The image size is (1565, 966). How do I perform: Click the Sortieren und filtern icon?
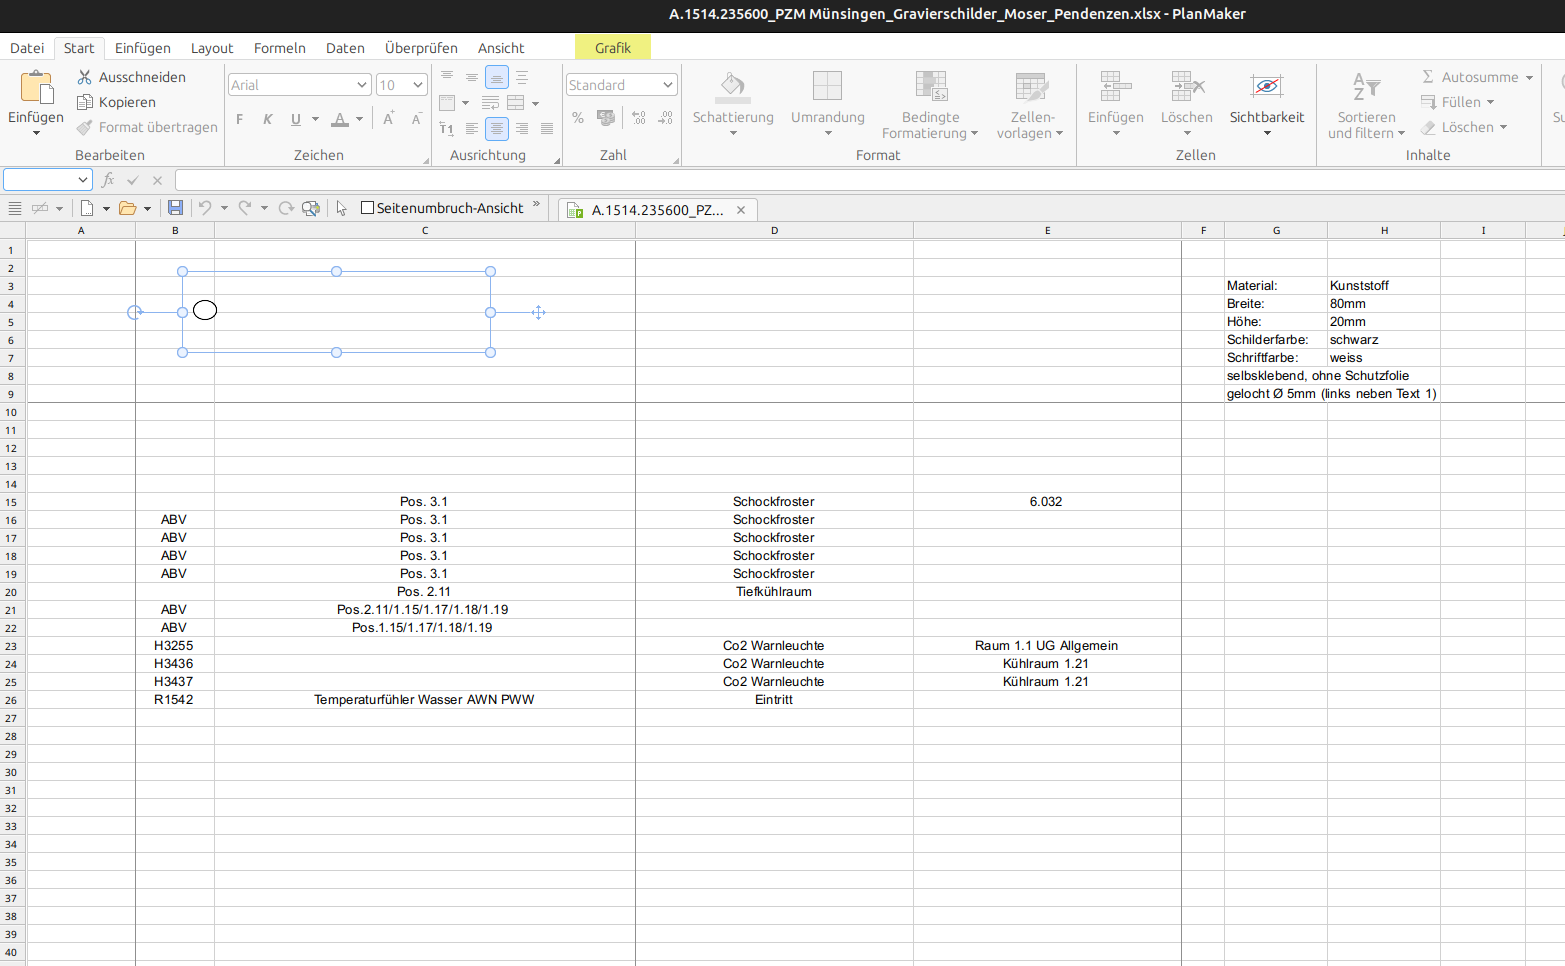1366,86
